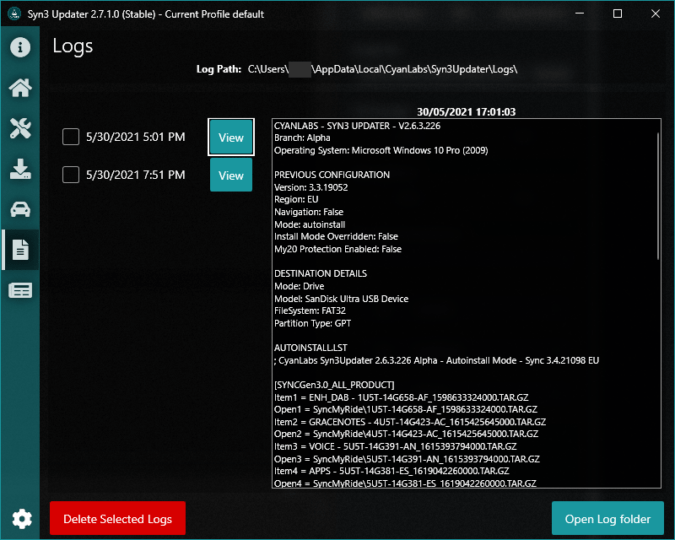Click the 'Item1 = ENH_DAB' line
The width and height of the screenshot is (675, 540).
(x=401, y=397)
